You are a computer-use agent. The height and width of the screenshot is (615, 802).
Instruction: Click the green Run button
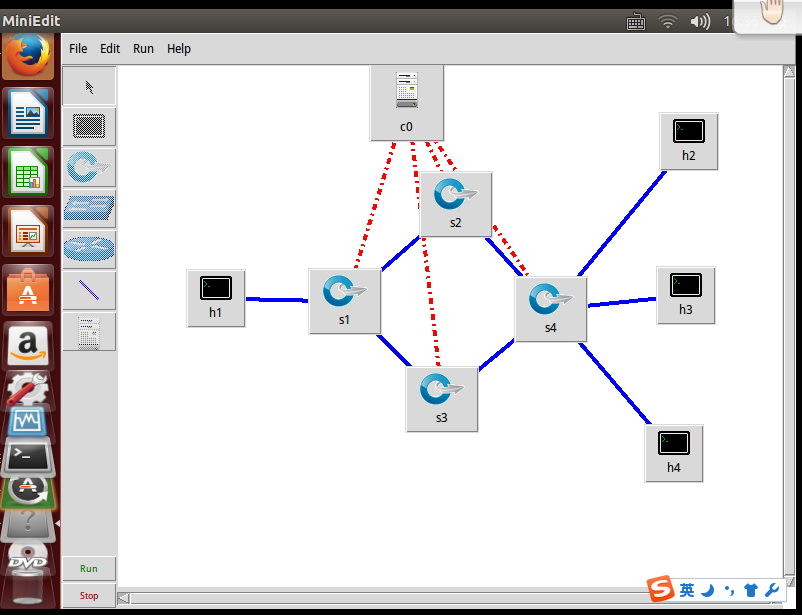(x=89, y=568)
